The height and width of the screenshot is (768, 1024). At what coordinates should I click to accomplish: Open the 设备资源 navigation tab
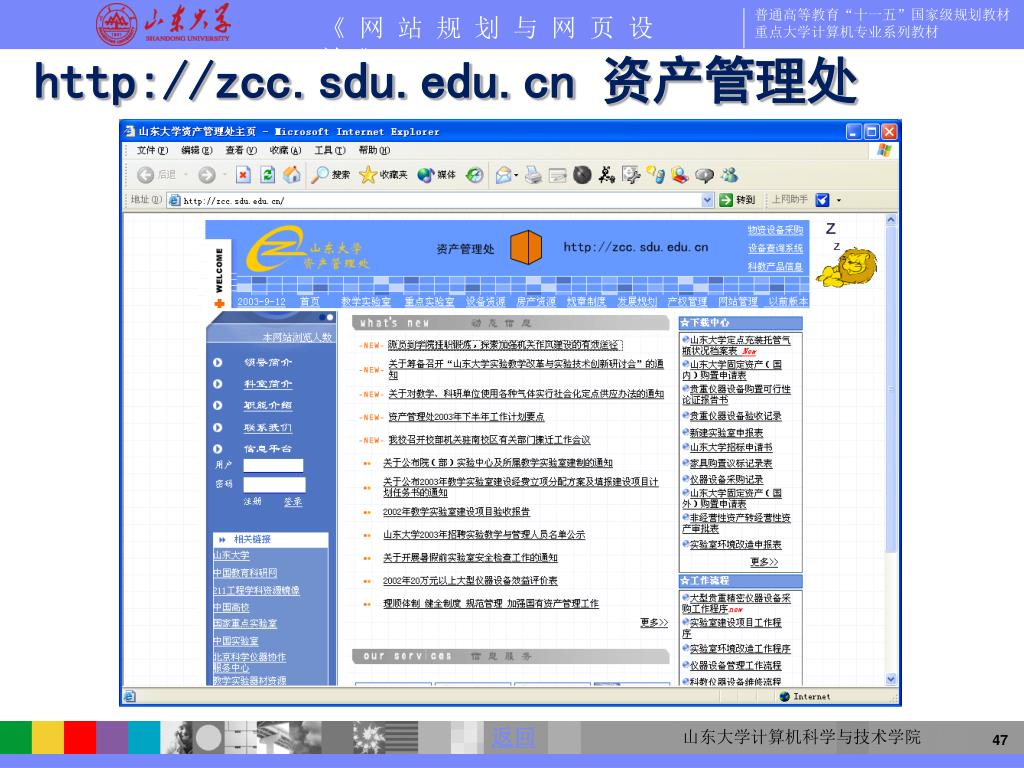point(485,301)
